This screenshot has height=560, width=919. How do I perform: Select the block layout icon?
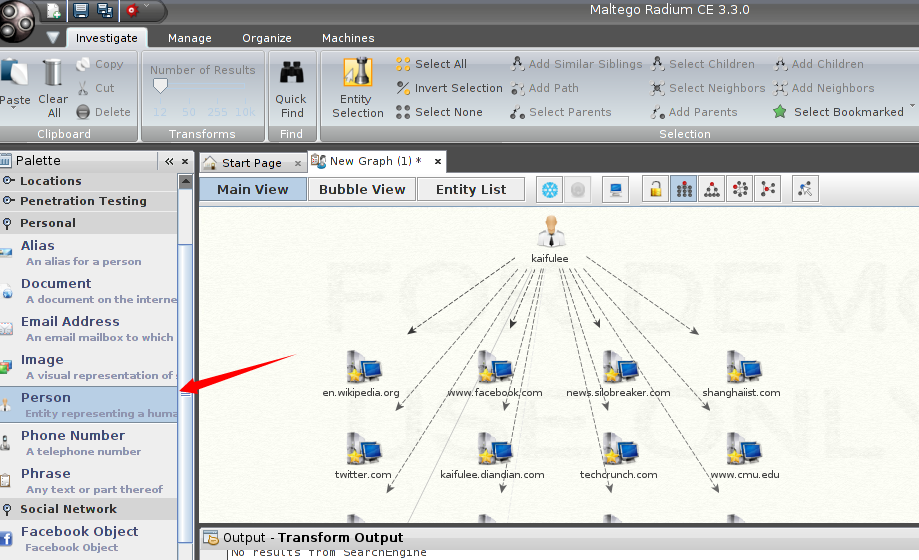point(683,189)
